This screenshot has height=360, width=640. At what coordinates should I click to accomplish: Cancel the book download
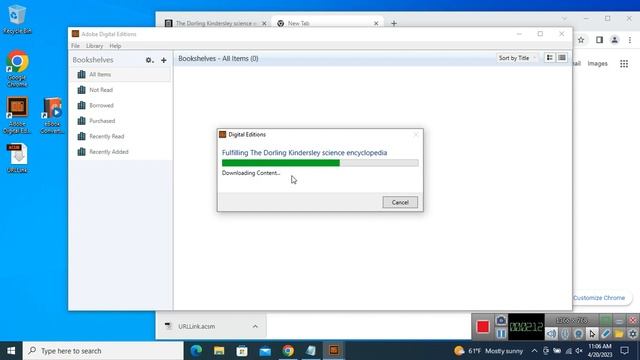pos(400,202)
